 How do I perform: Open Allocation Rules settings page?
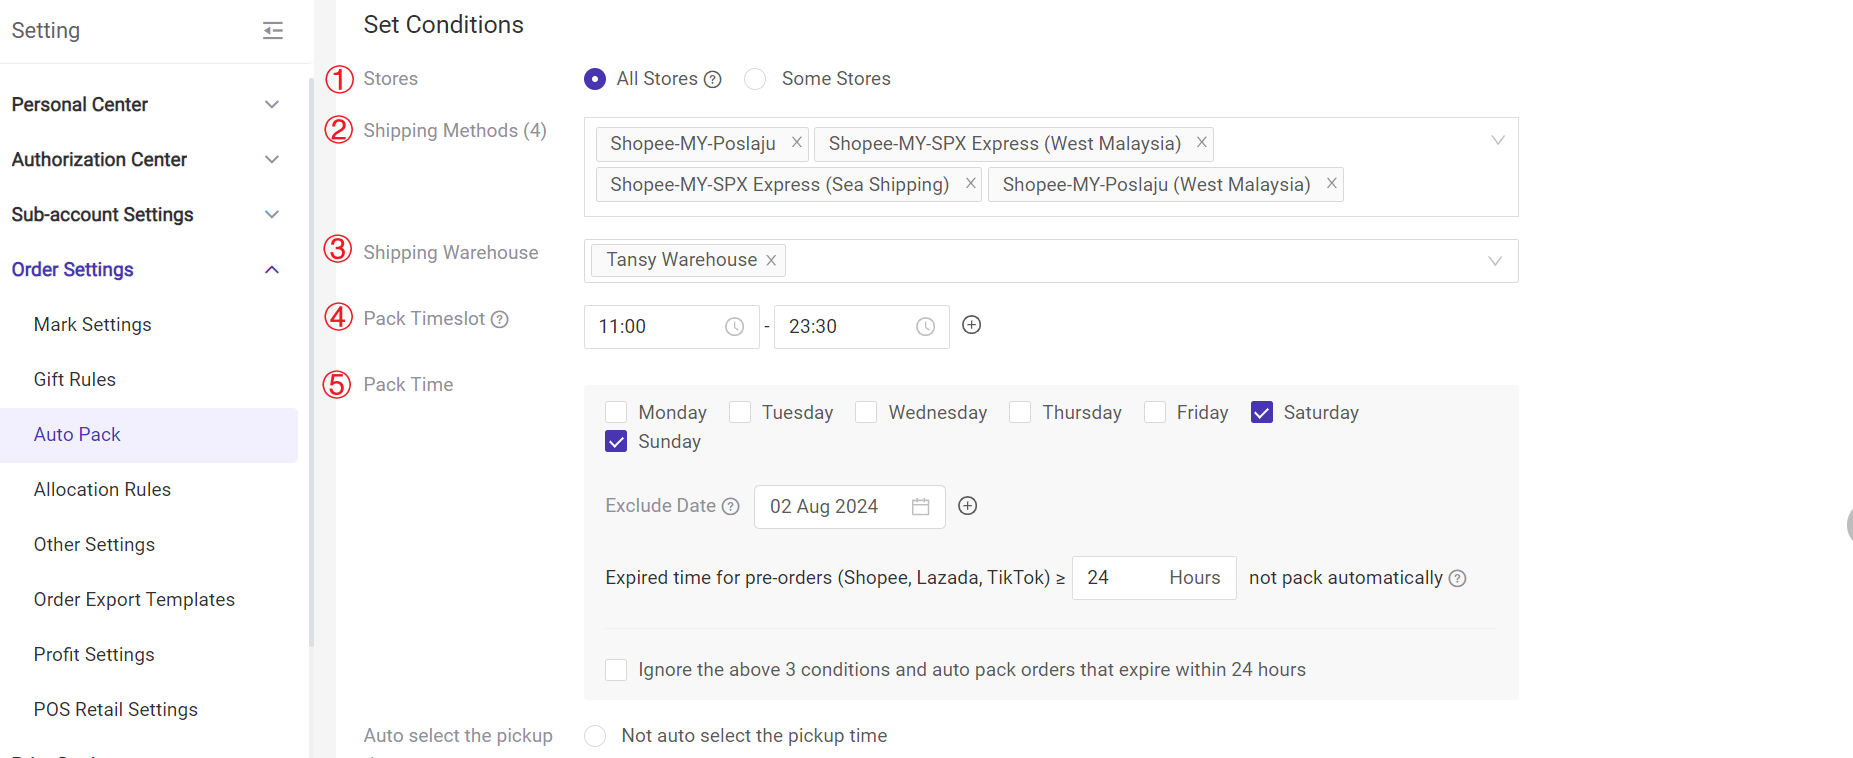[x=102, y=490]
